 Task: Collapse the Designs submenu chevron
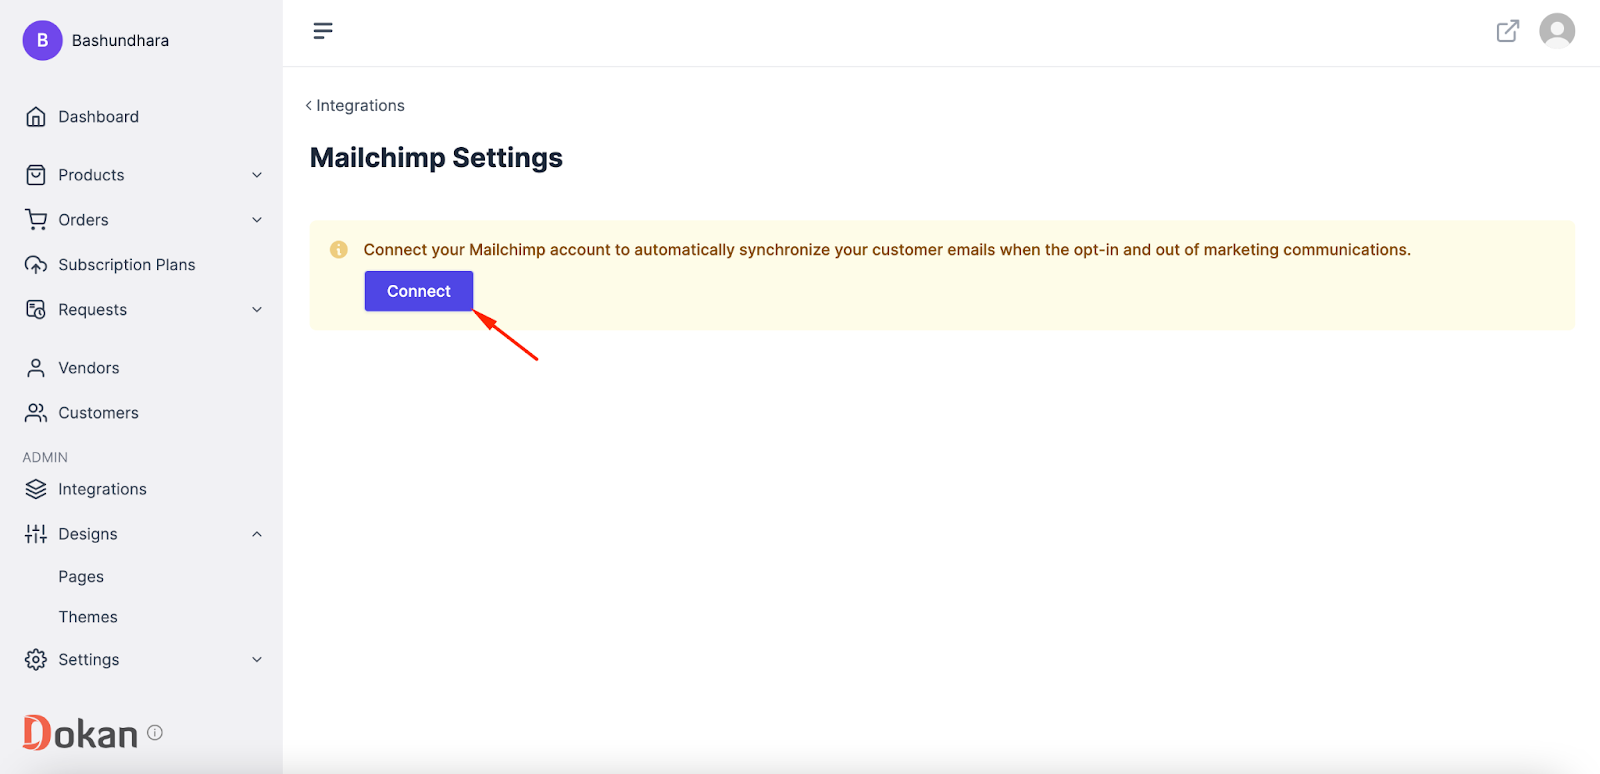[x=257, y=534]
